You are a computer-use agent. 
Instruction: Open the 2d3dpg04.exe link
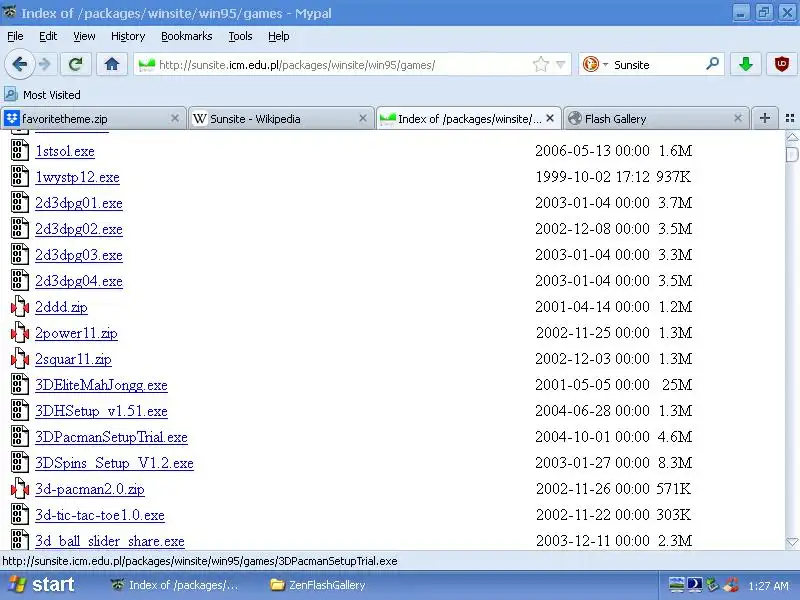79,282
